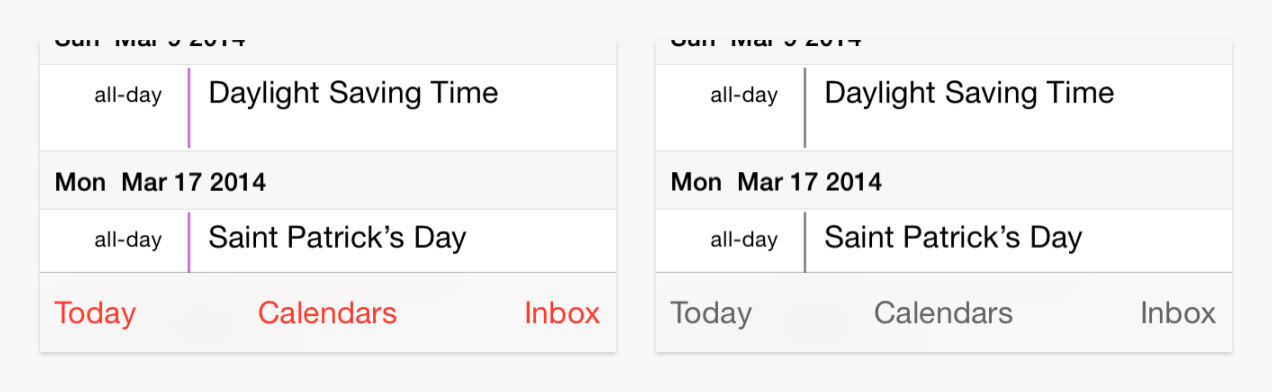Select Saint Patrick's Day event with gray bar
Image resolution: width=1272 pixels, height=392 pixels.
coord(944,241)
